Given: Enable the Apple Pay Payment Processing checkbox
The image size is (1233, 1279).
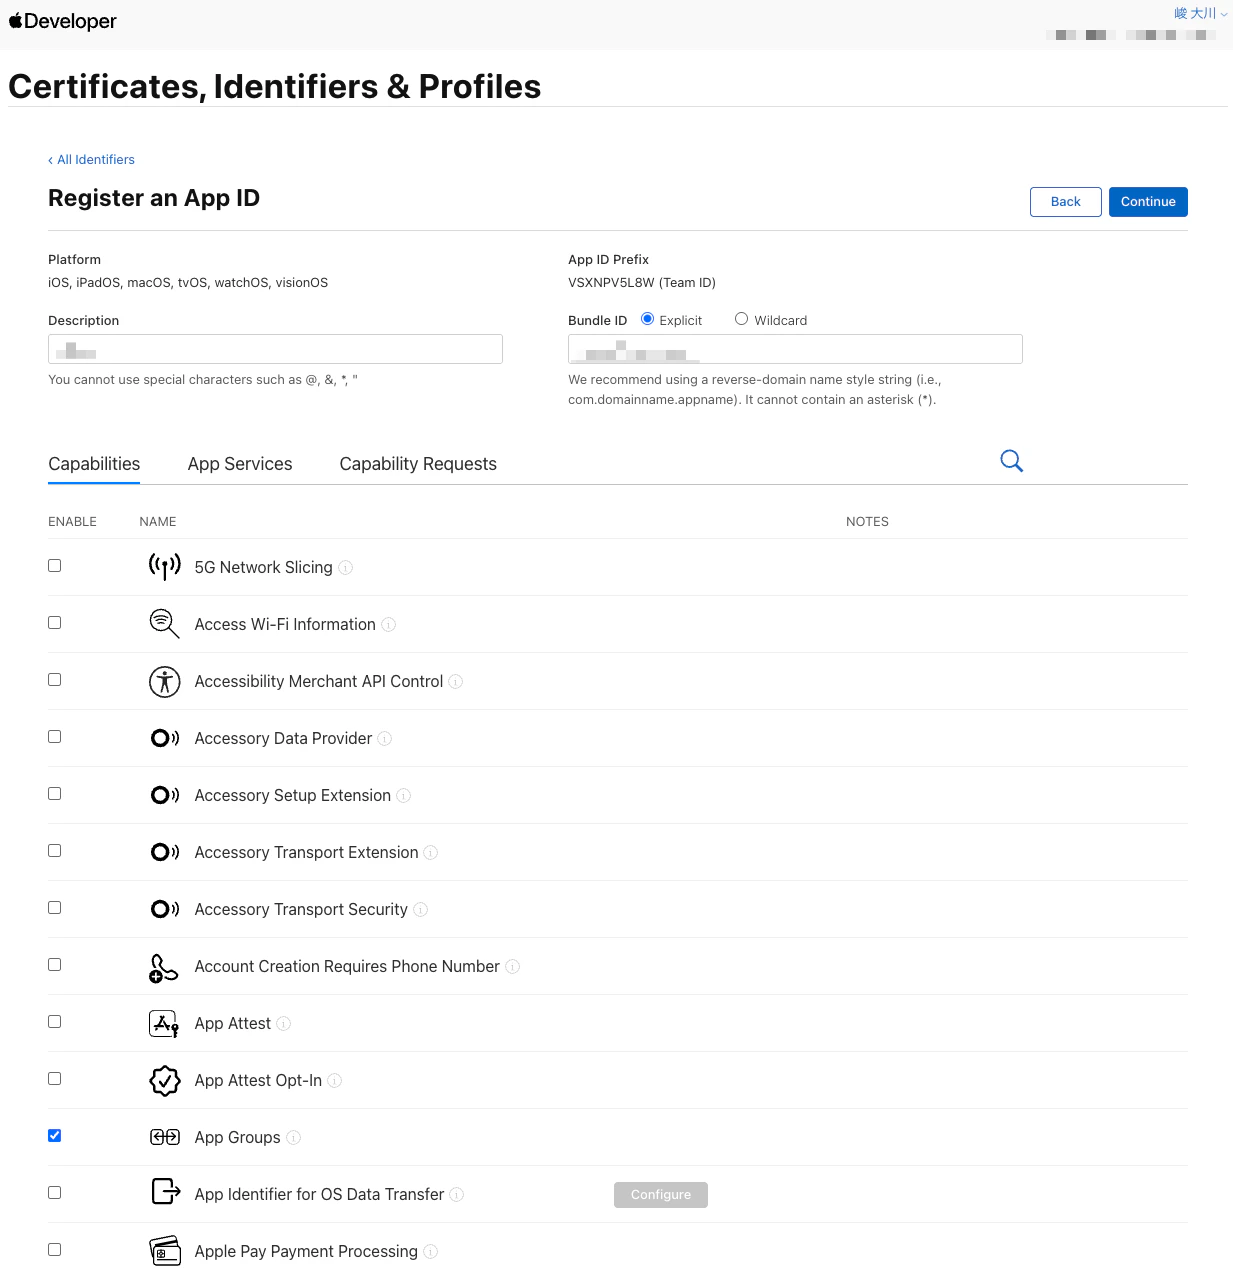Looking at the screenshot, I should click(x=55, y=1250).
